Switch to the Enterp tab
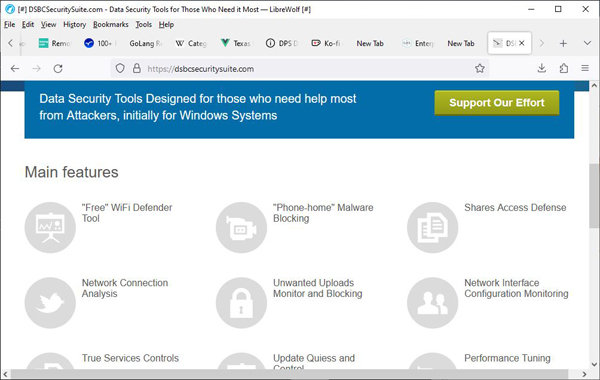Image resolution: width=600 pixels, height=380 pixels. 418,43
